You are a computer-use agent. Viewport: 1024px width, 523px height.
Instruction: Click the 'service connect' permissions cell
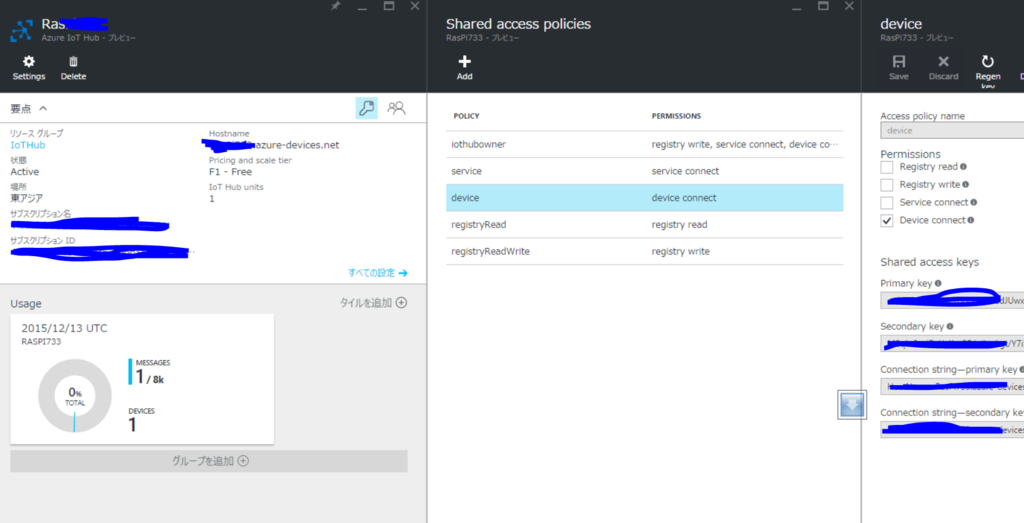pyautogui.click(x=685, y=171)
